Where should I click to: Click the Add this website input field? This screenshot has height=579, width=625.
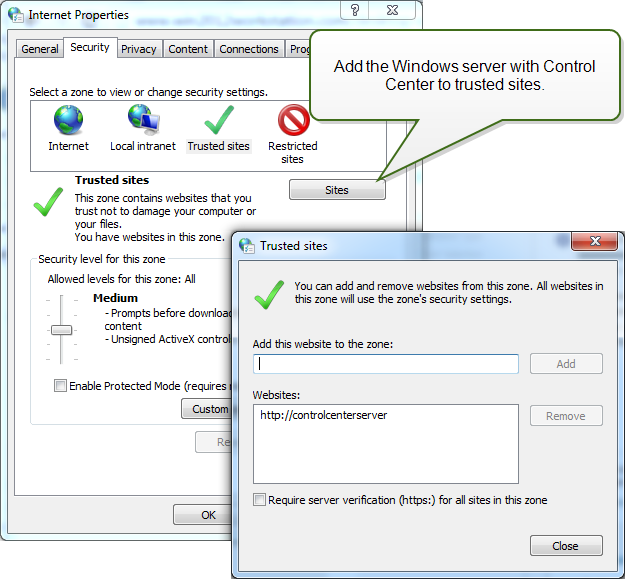386,364
